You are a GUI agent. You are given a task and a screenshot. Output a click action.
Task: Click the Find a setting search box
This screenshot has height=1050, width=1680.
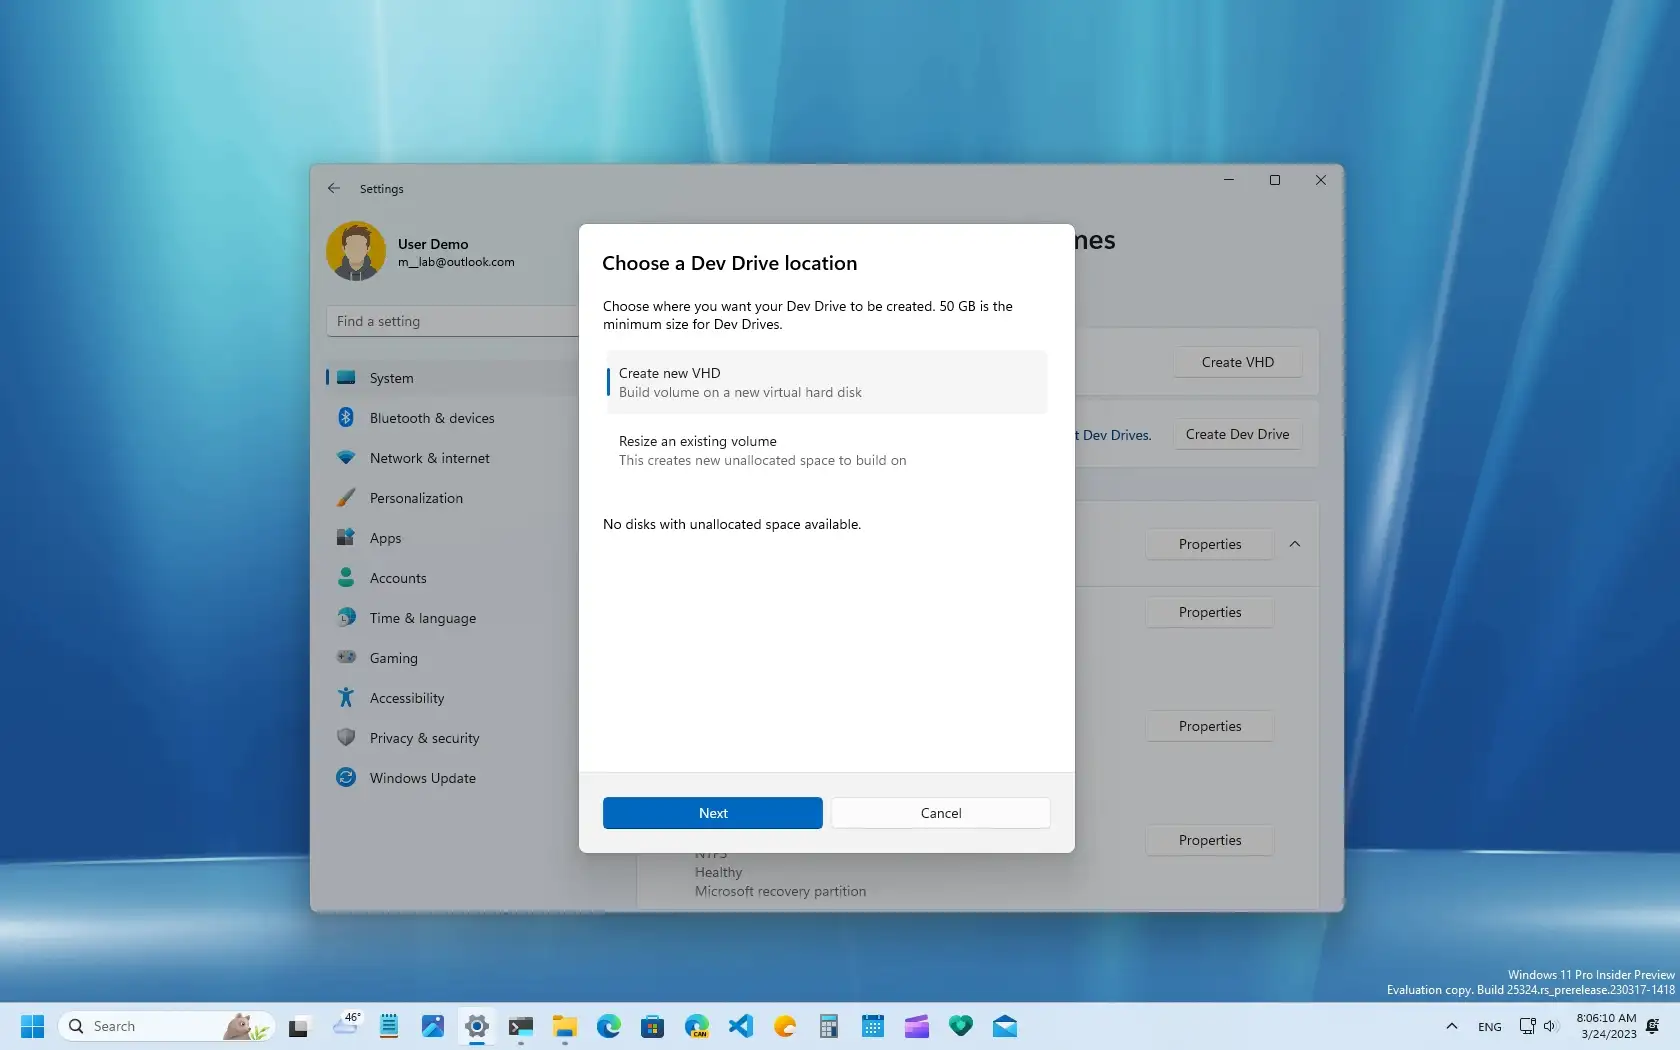[450, 321]
